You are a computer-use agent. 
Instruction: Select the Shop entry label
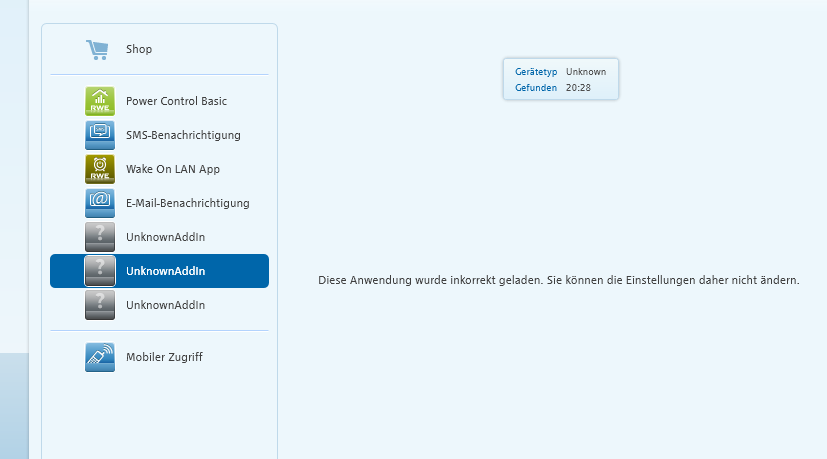pos(139,49)
